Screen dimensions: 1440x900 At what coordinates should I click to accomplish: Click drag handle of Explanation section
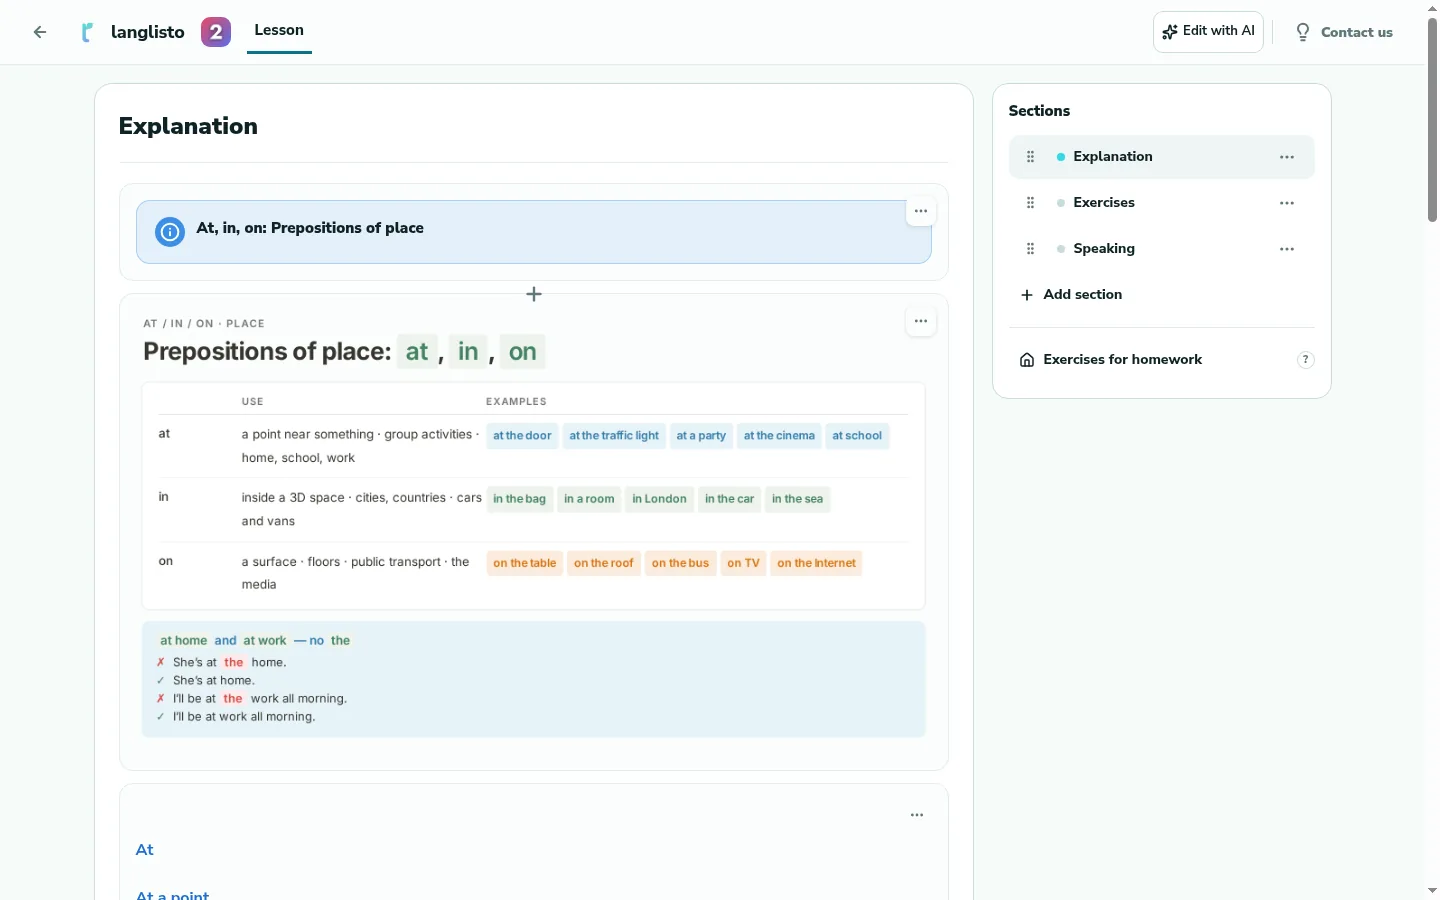[x=1030, y=157]
